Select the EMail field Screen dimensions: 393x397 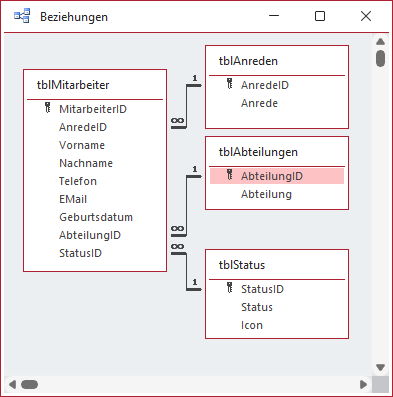click(73, 199)
